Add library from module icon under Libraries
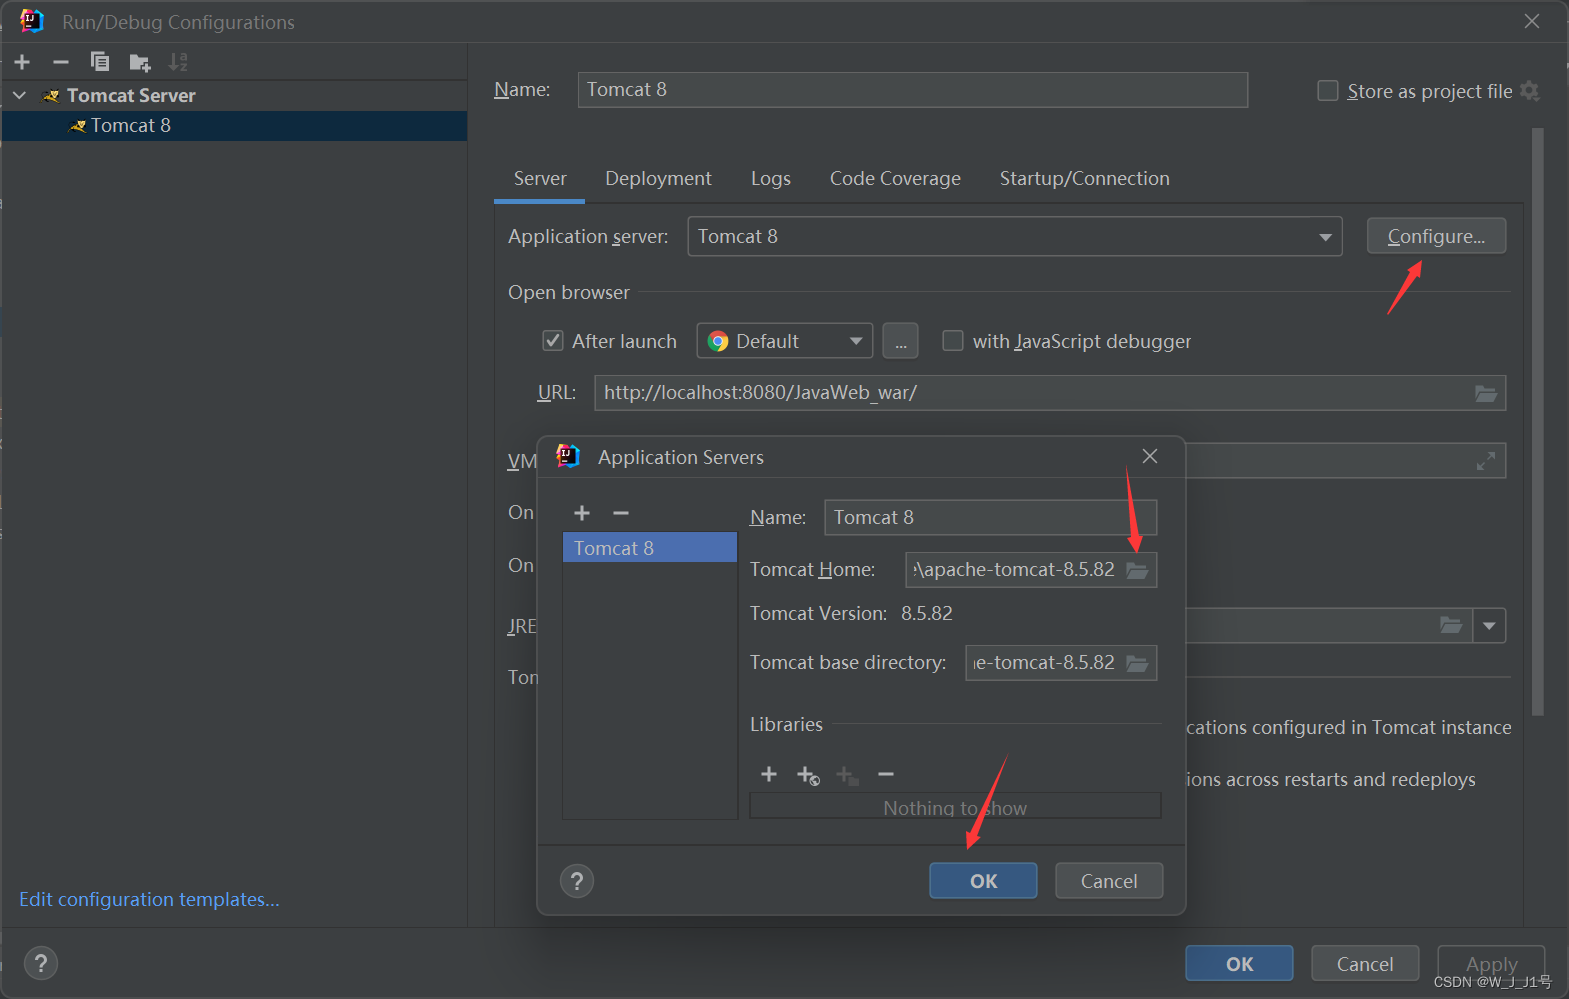The image size is (1569, 999). 808,775
